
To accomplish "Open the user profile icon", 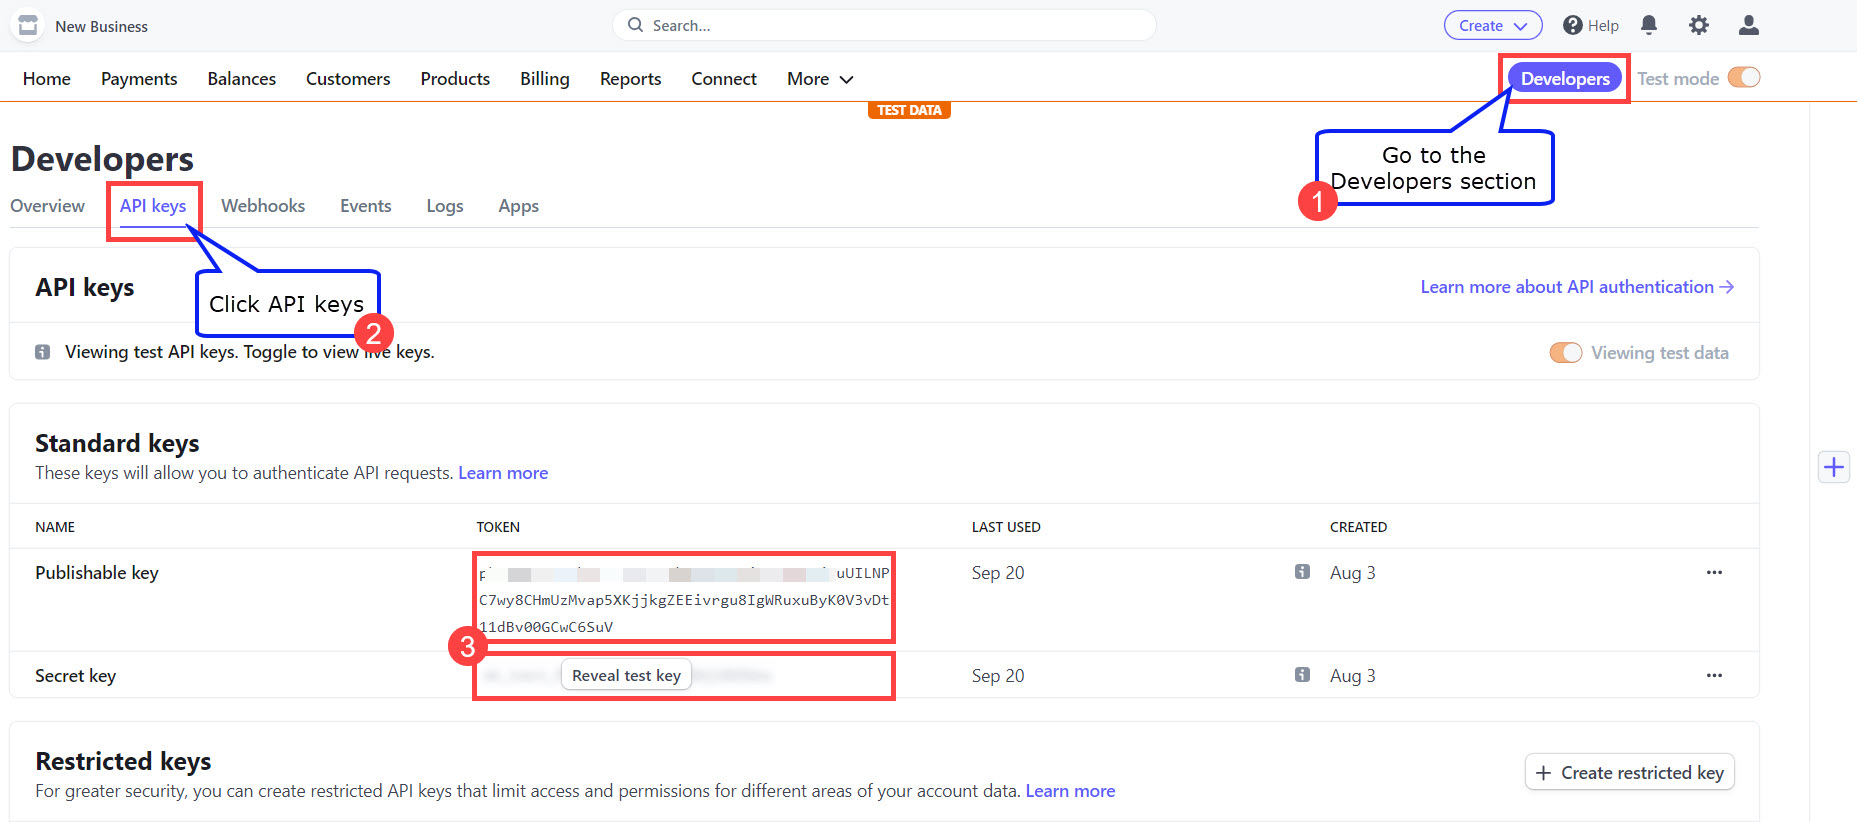I will [1748, 25].
